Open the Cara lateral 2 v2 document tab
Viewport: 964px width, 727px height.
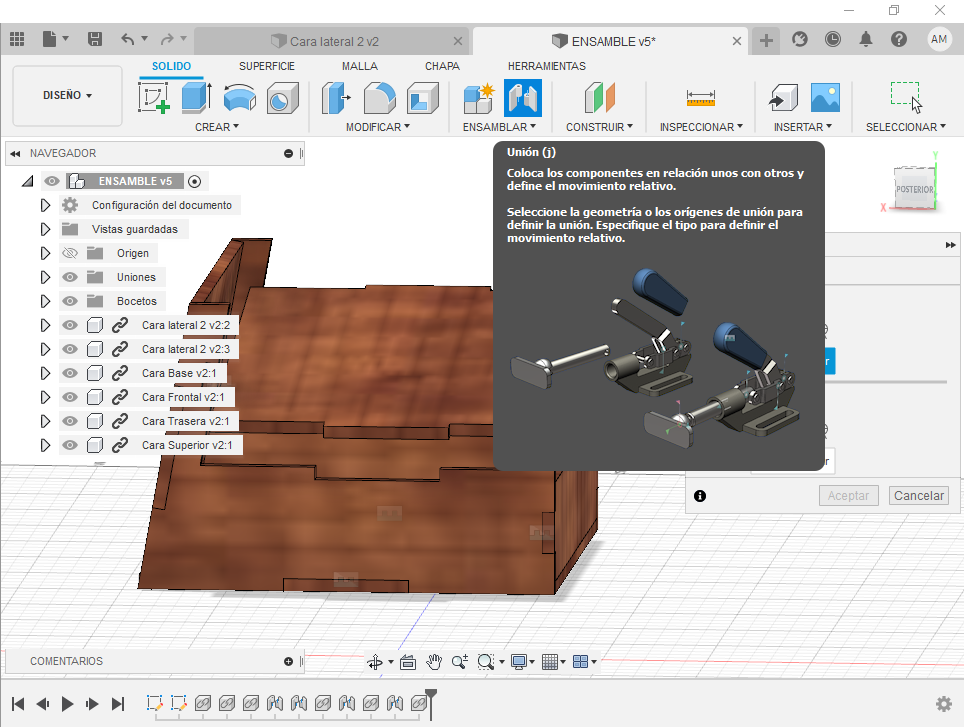pyautogui.click(x=333, y=41)
